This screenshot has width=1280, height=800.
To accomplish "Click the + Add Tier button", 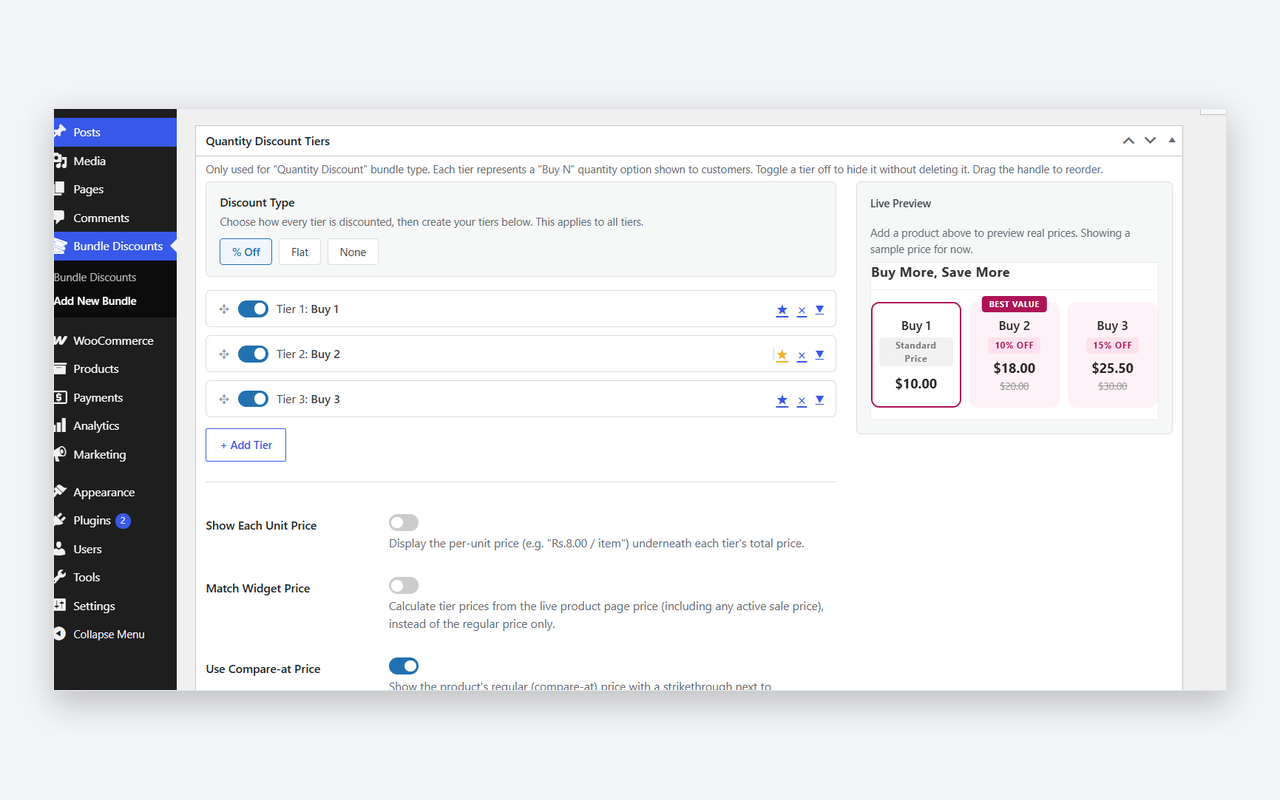I will 246,445.
